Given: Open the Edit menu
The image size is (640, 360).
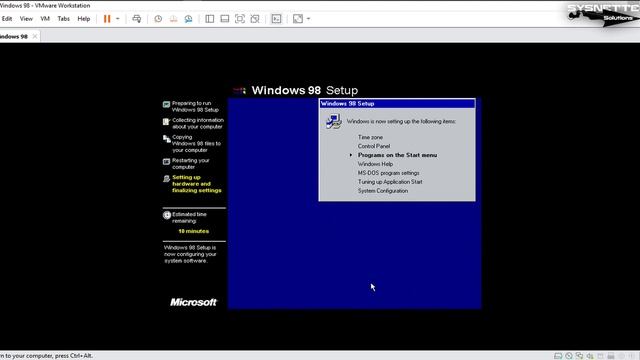Looking at the screenshot, I should pos(7,19).
